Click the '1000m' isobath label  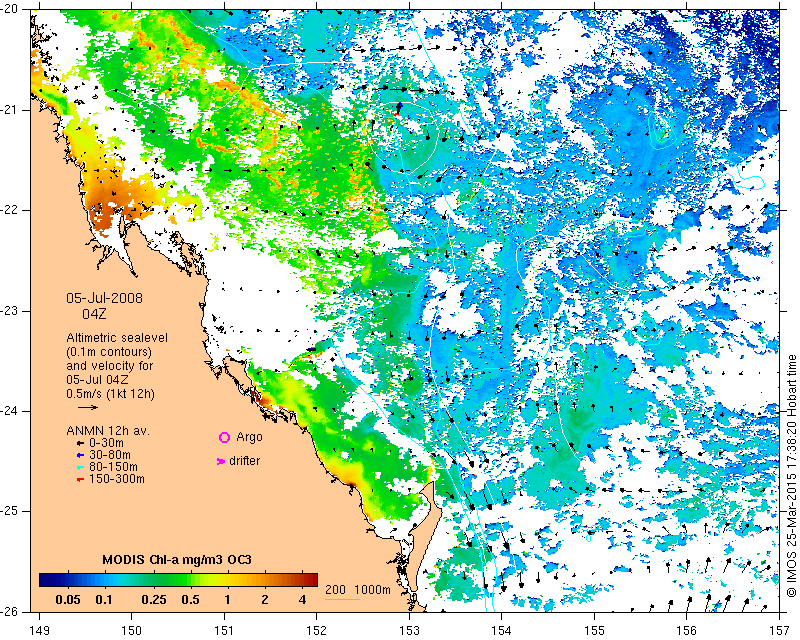click(372, 590)
